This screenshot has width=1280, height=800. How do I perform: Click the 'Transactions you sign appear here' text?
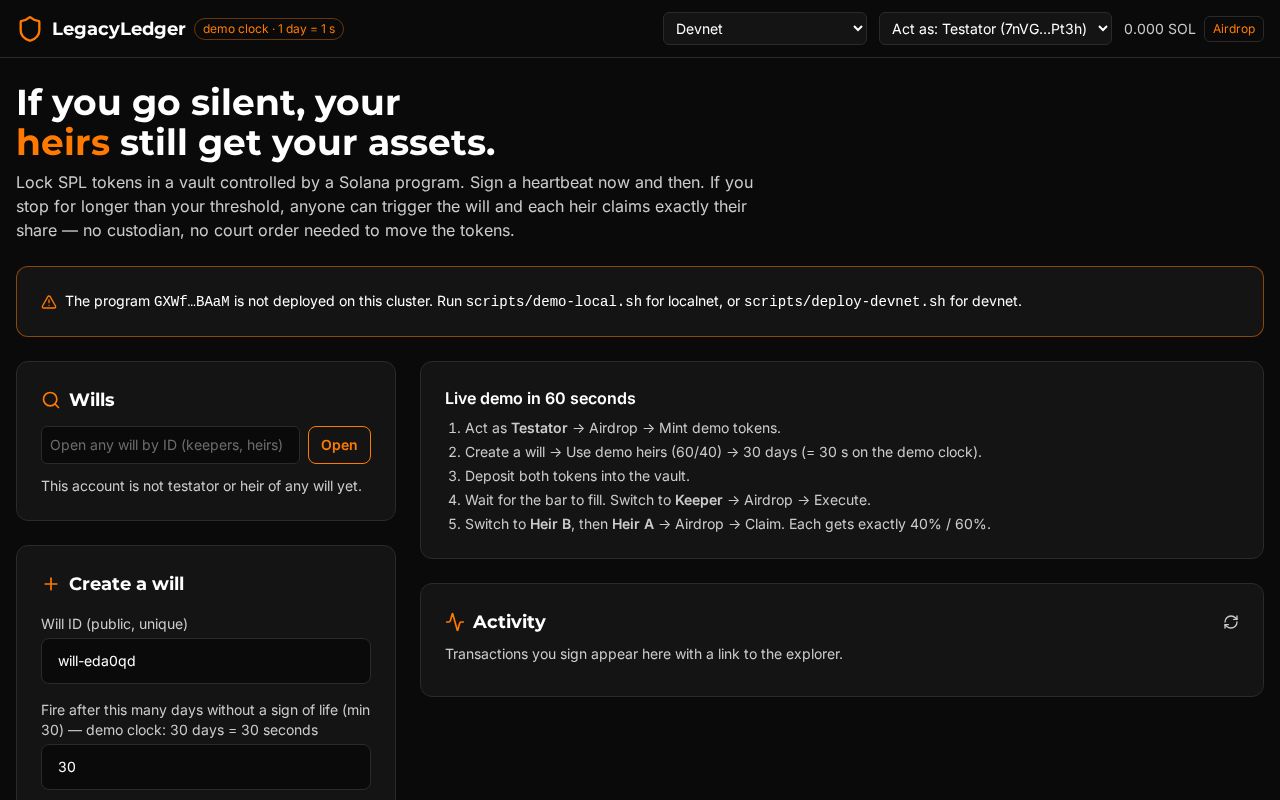pyautogui.click(x=644, y=654)
